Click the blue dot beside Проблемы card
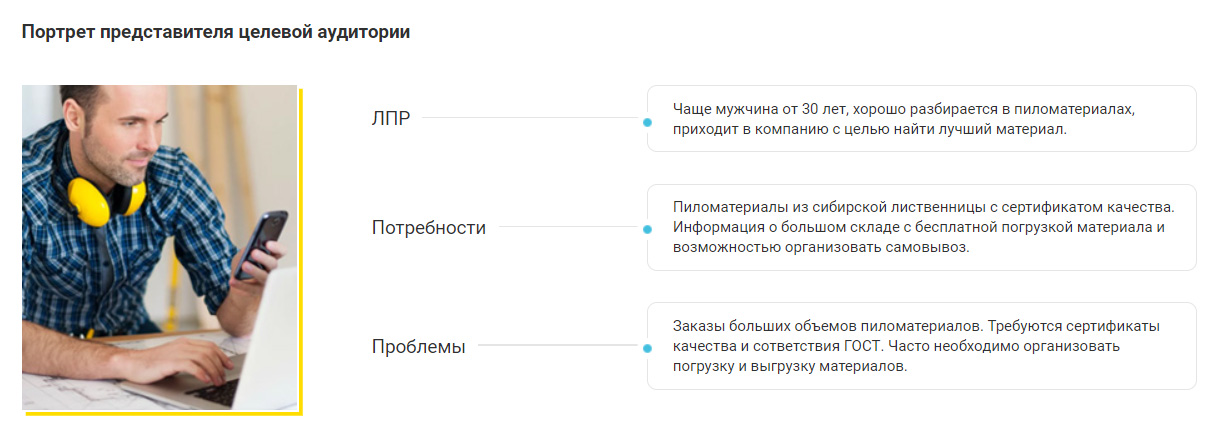The width and height of the screenshot is (1215, 447). tap(648, 348)
